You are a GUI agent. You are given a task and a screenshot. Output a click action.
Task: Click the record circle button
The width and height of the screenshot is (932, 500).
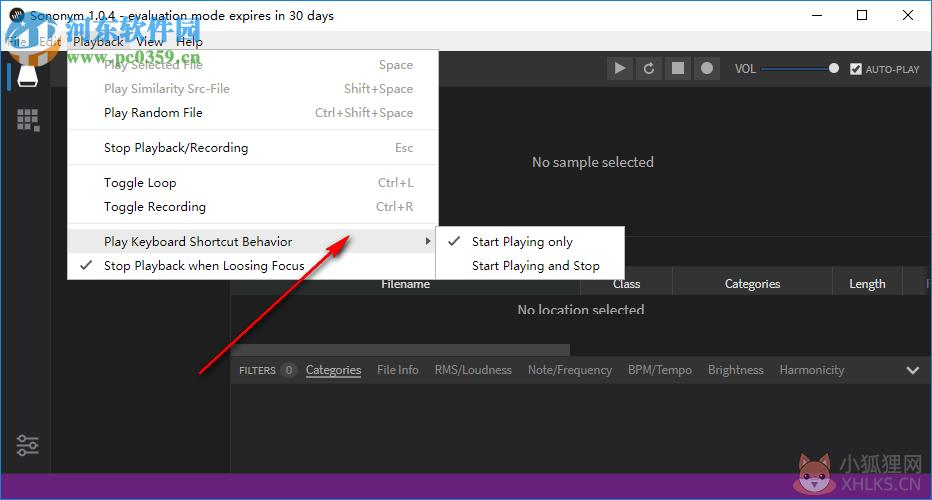click(x=707, y=68)
